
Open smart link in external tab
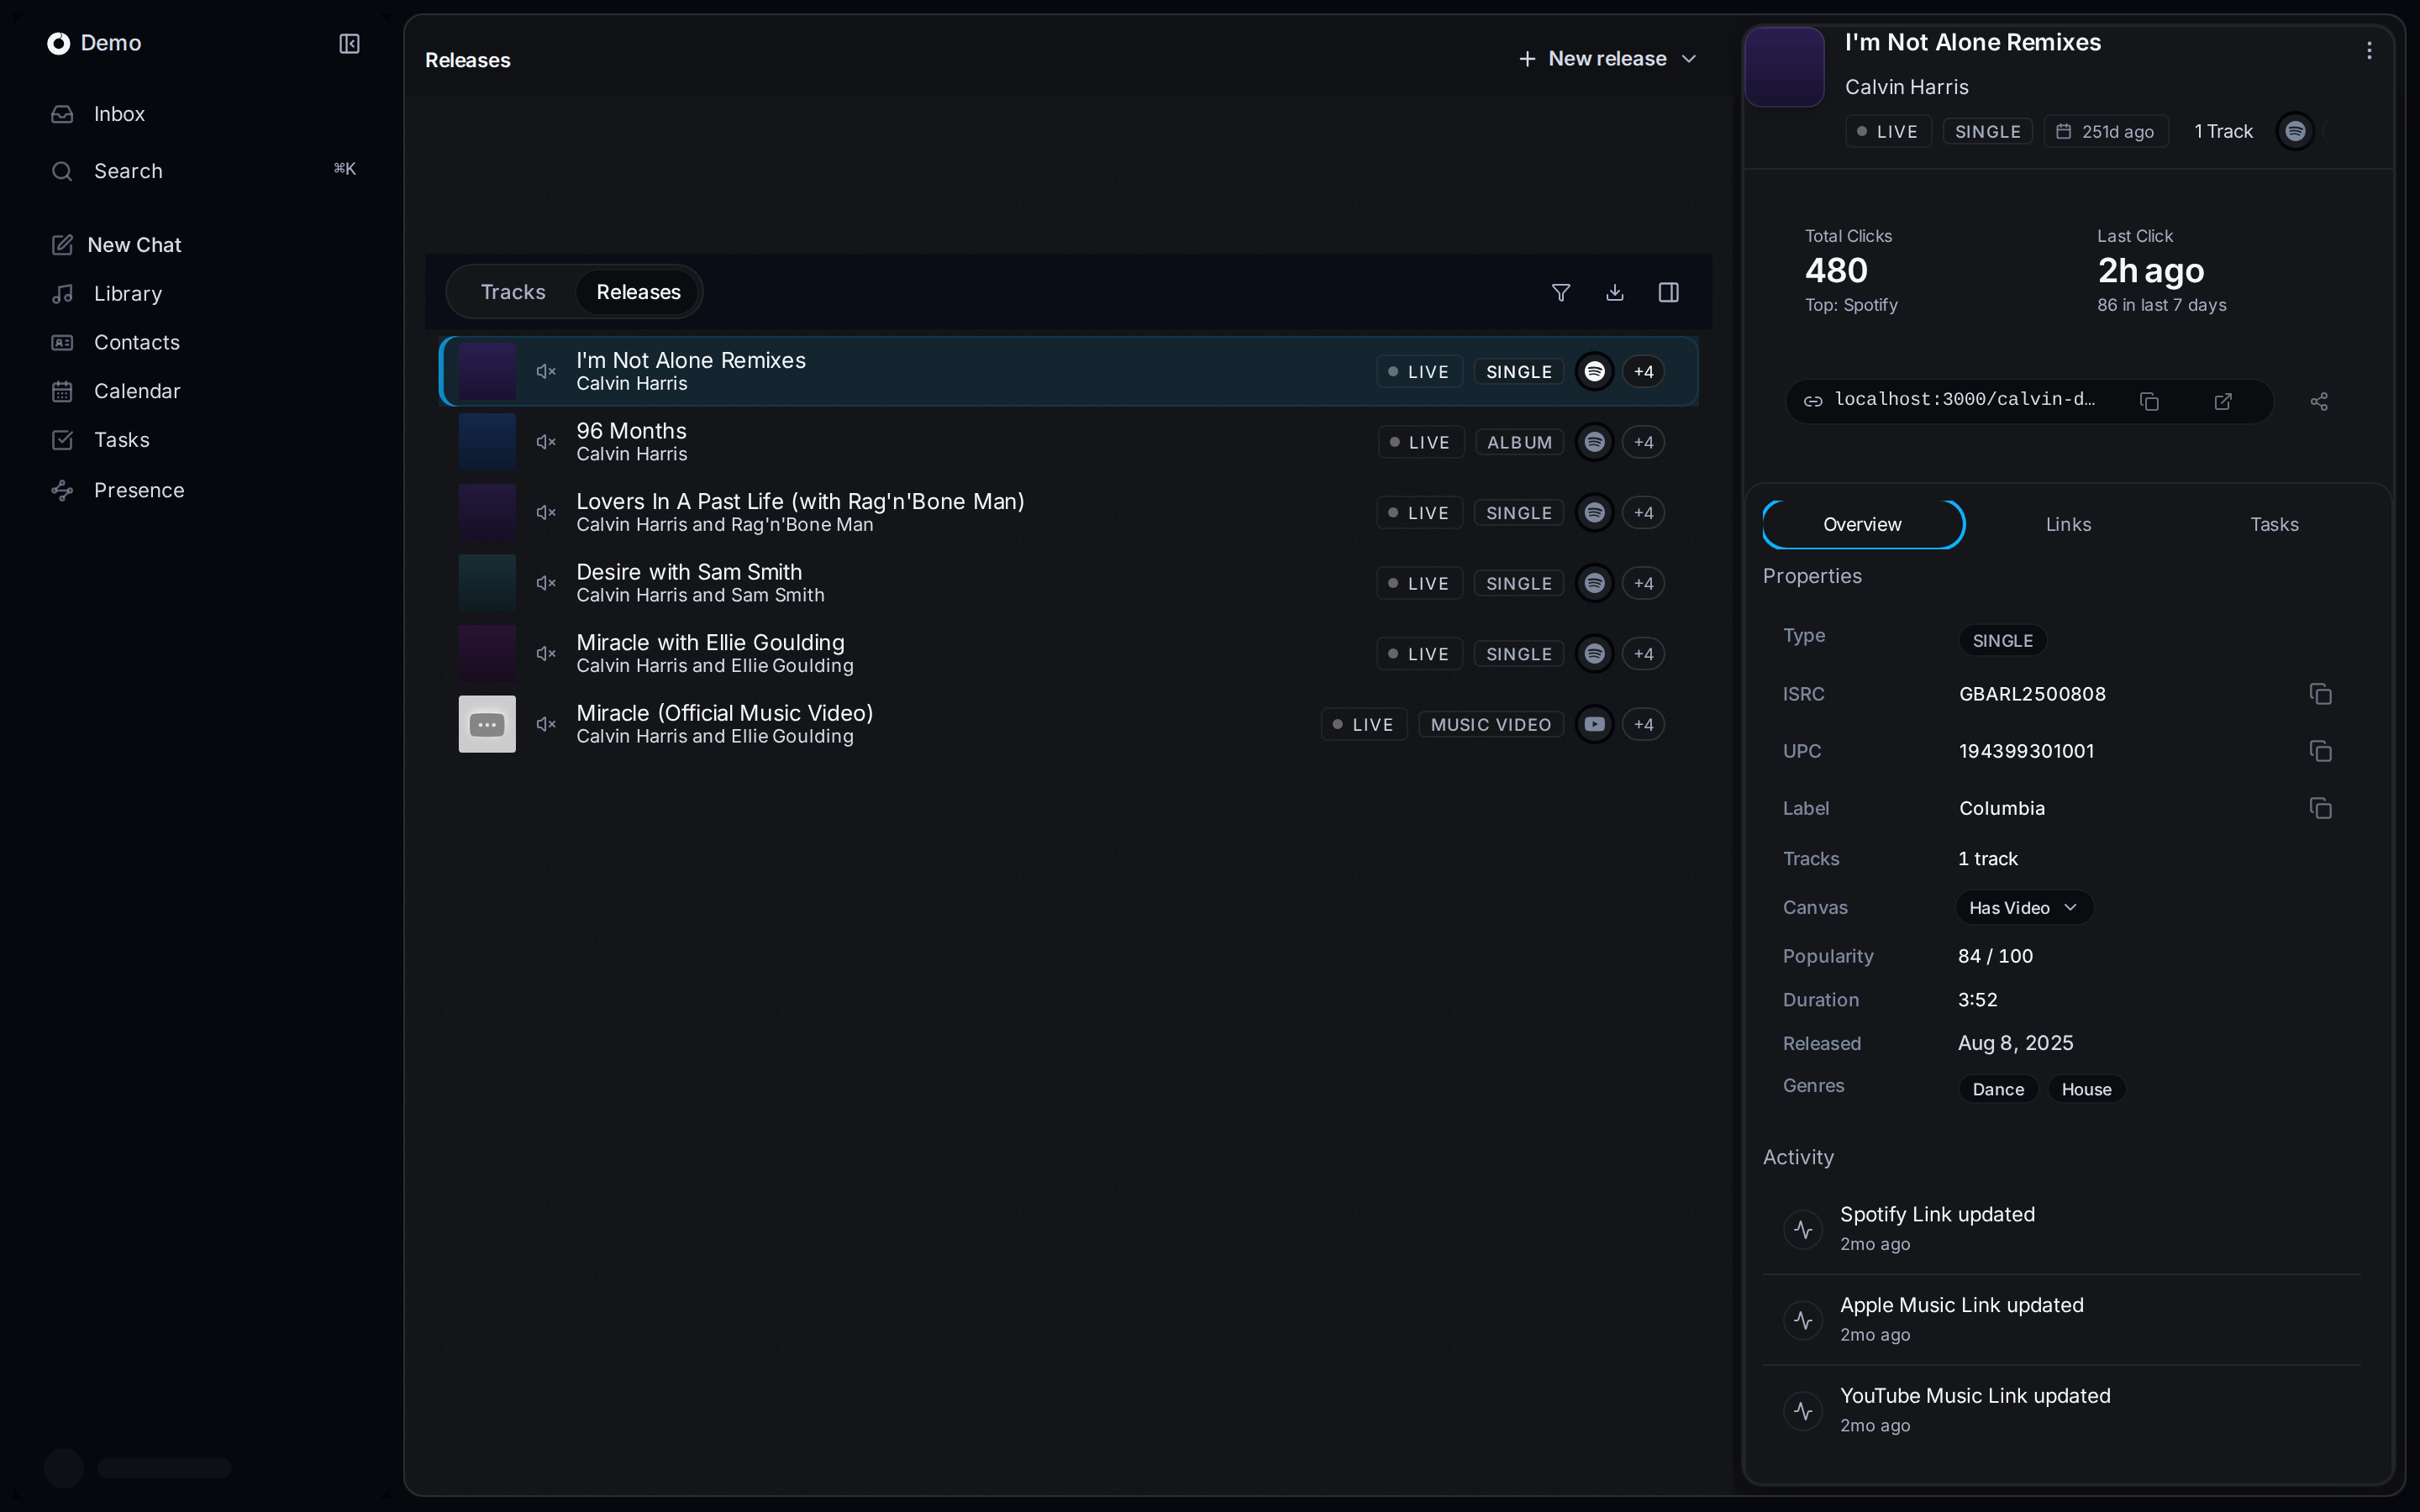pyautogui.click(x=2223, y=401)
